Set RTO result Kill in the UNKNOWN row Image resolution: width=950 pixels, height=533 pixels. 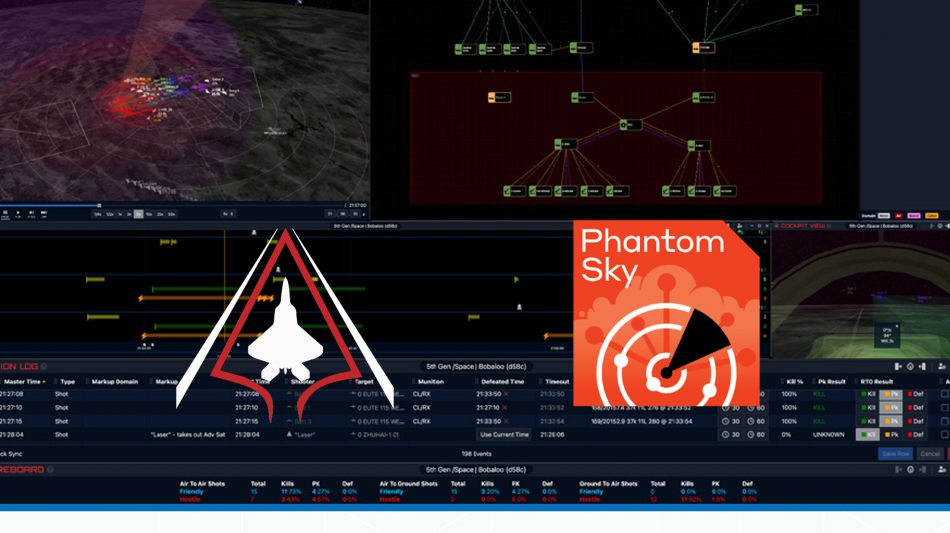pyautogui.click(x=867, y=434)
